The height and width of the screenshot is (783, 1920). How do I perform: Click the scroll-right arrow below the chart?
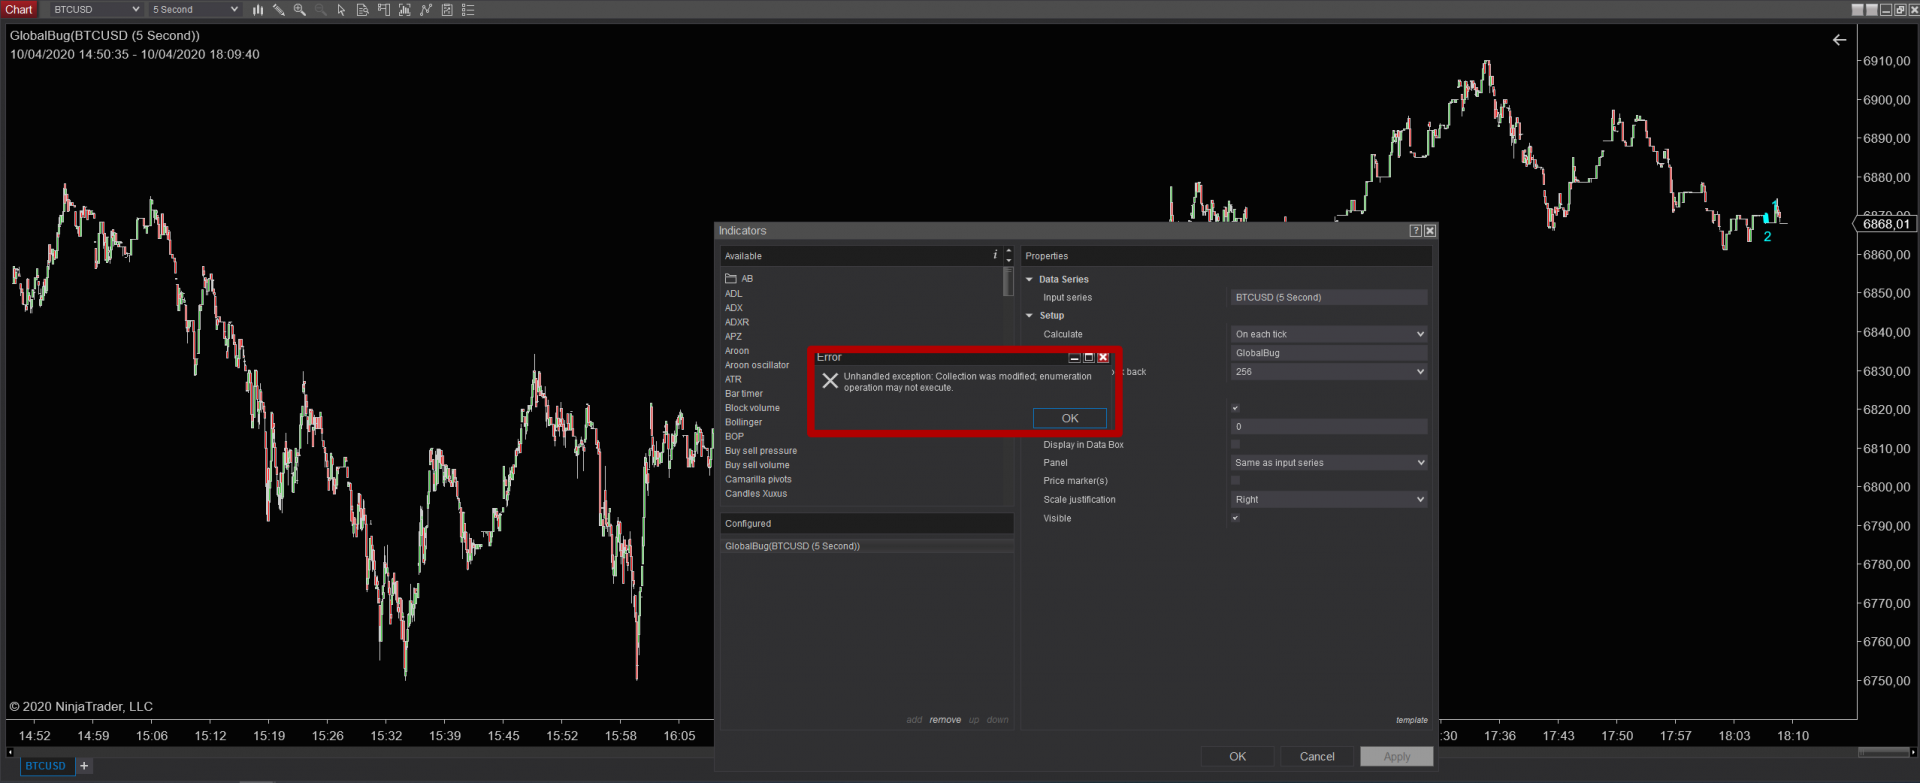point(1914,752)
